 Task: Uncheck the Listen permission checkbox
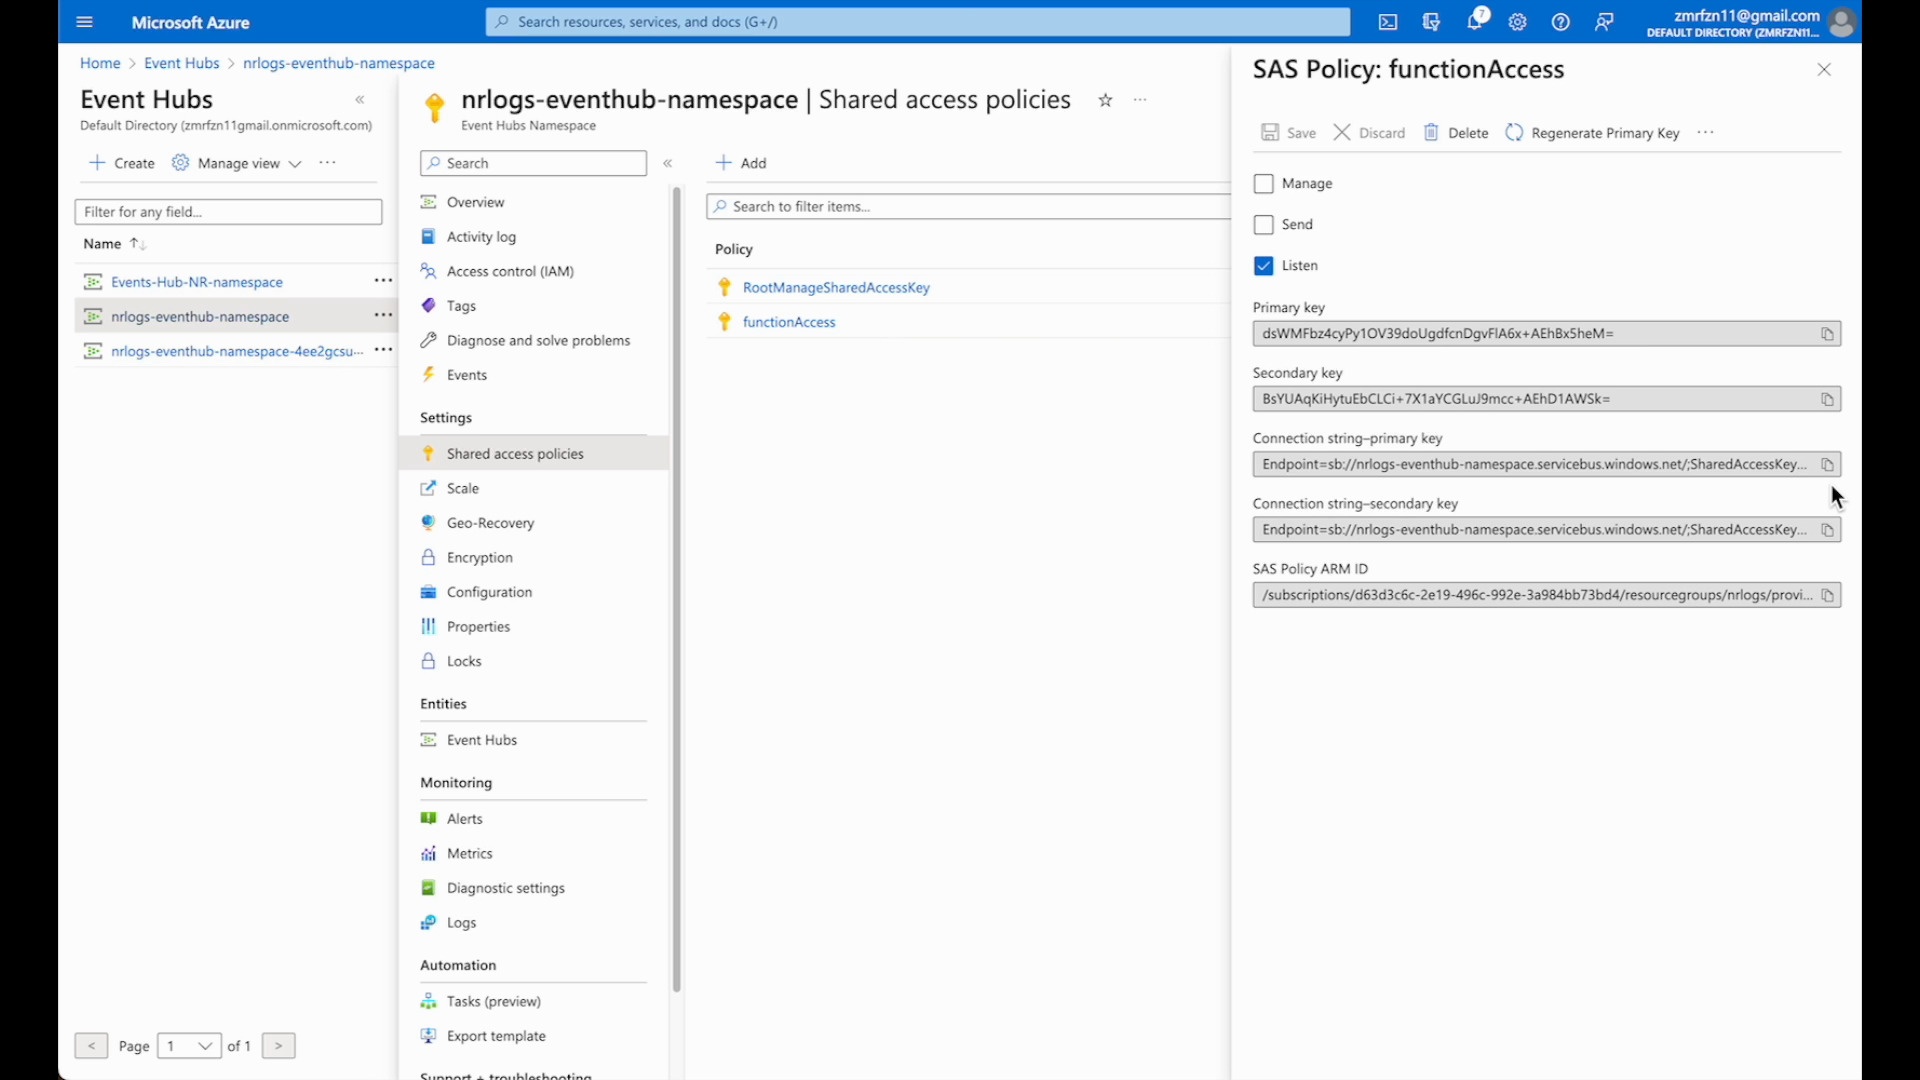[x=1263, y=266]
